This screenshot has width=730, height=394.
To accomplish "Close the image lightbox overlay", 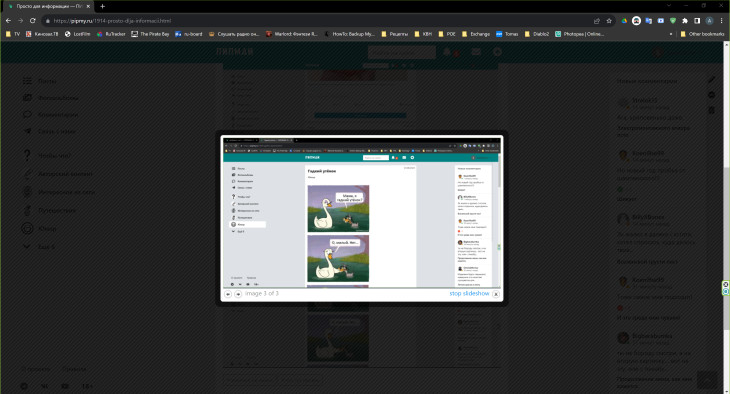I will click(x=496, y=294).
